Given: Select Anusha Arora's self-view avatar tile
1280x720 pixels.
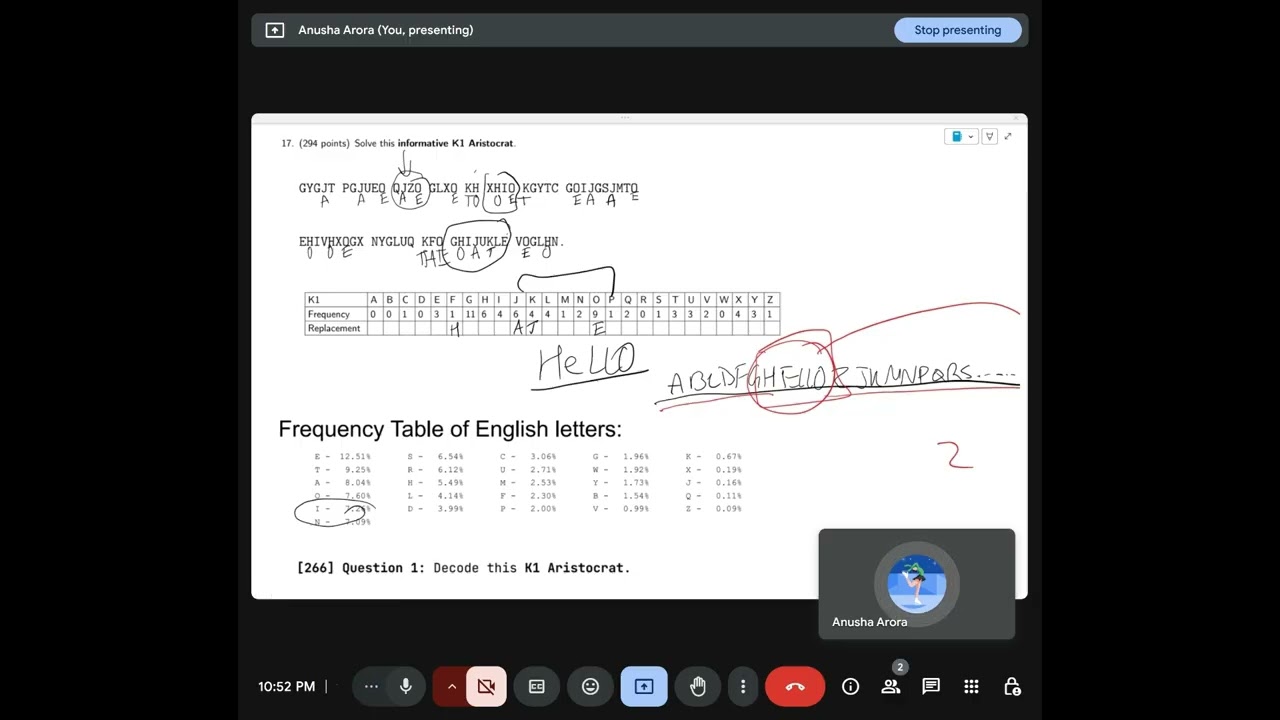Looking at the screenshot, I should [x=917, y=584].
